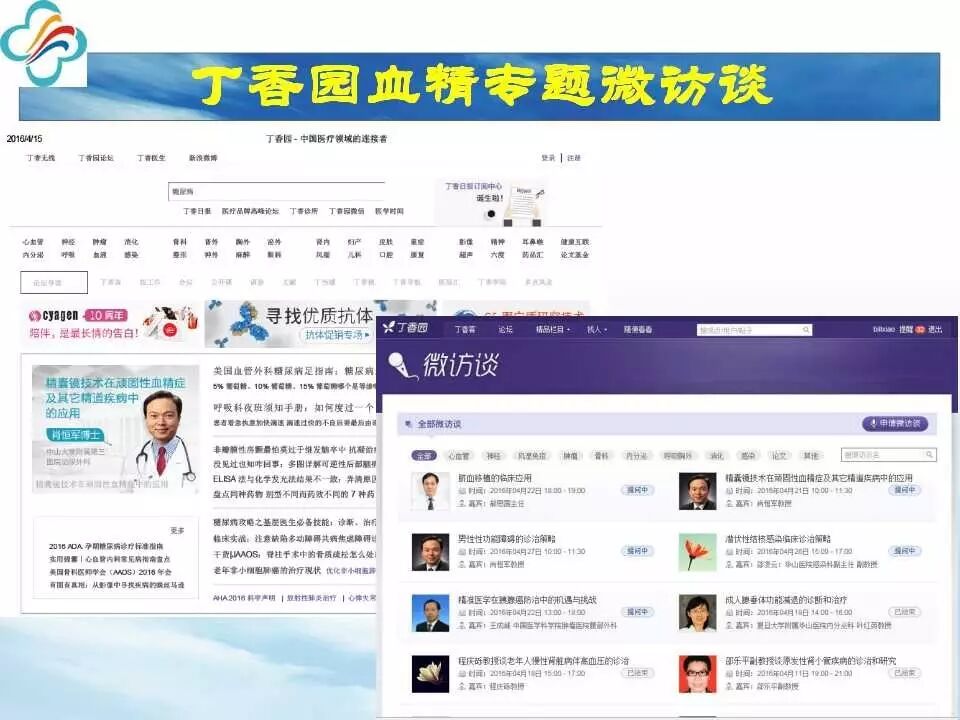The image size is (960, 720).
Task: Click the microphone icon beside 微访谈 title
Action: coord(402,366)
